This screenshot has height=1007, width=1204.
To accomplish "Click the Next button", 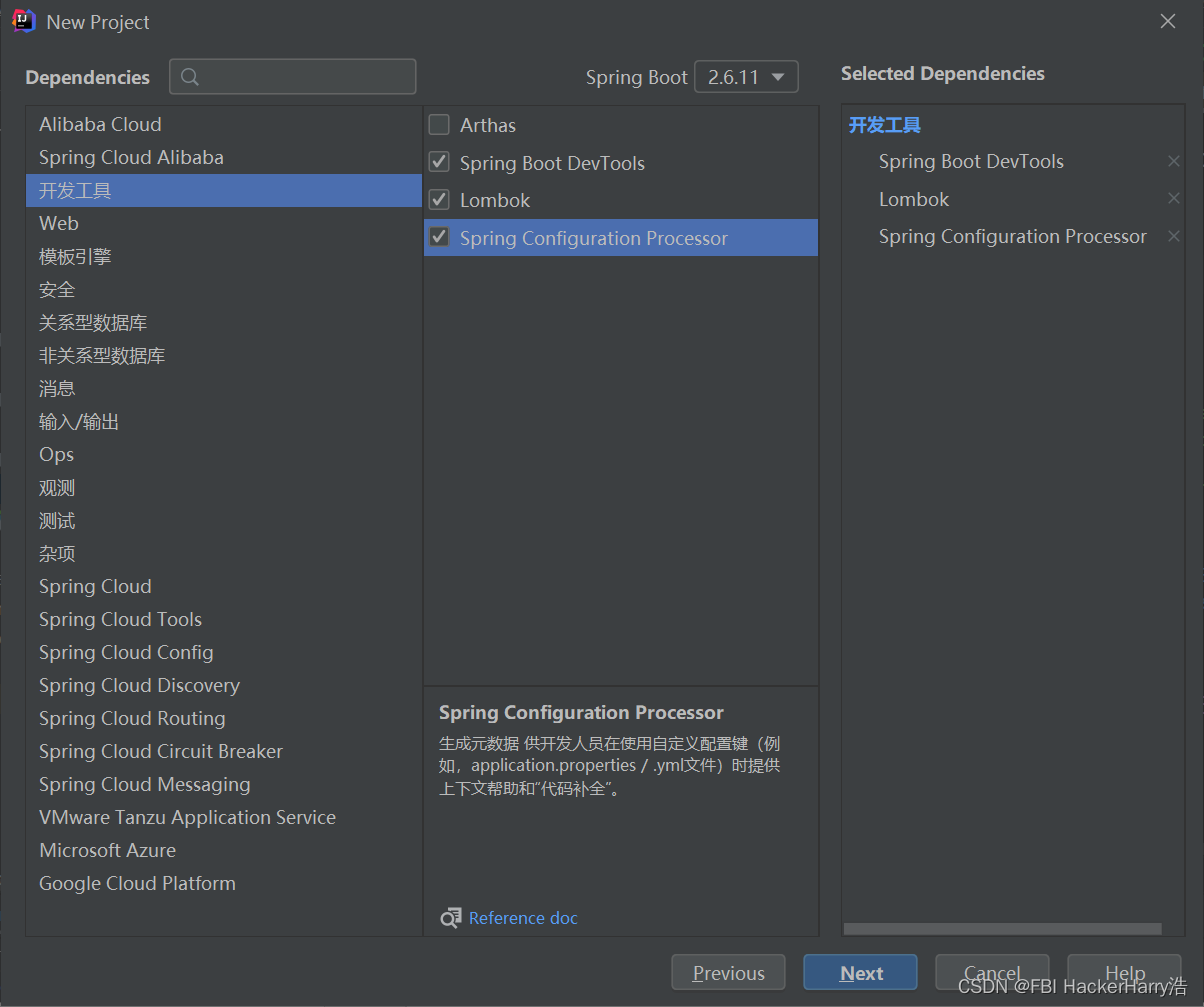I will (861, 973).
